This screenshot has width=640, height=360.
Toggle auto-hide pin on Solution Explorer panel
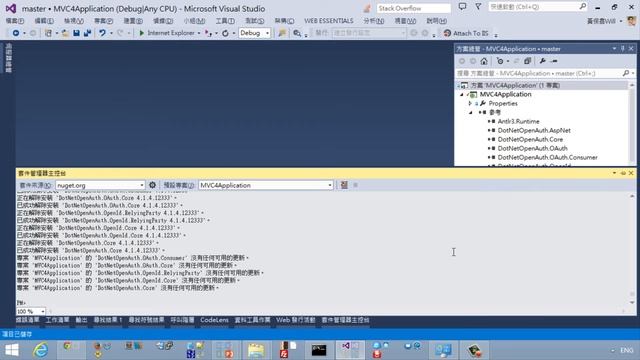click(x=623, y=49)
